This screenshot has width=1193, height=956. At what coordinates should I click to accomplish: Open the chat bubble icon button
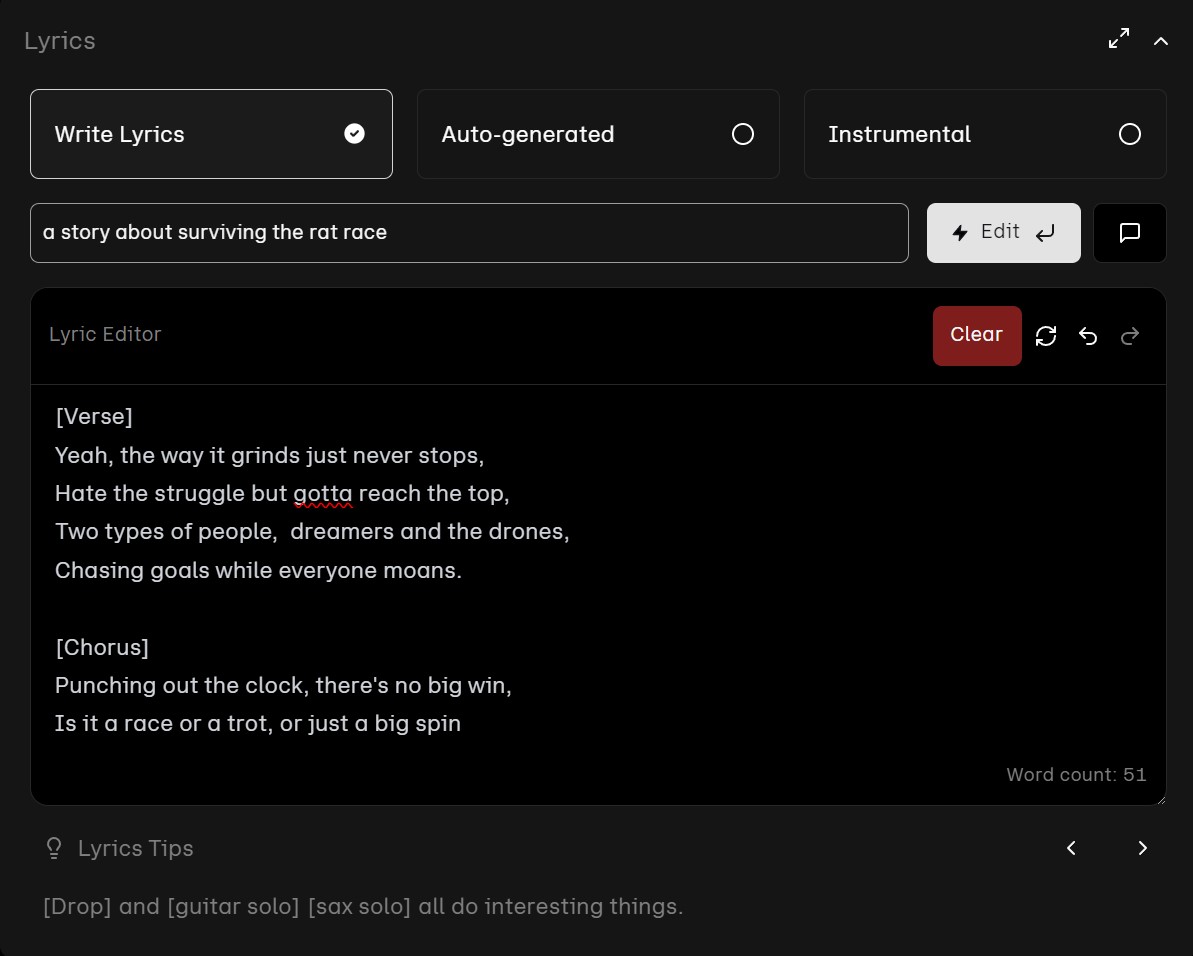(1129, 233)
